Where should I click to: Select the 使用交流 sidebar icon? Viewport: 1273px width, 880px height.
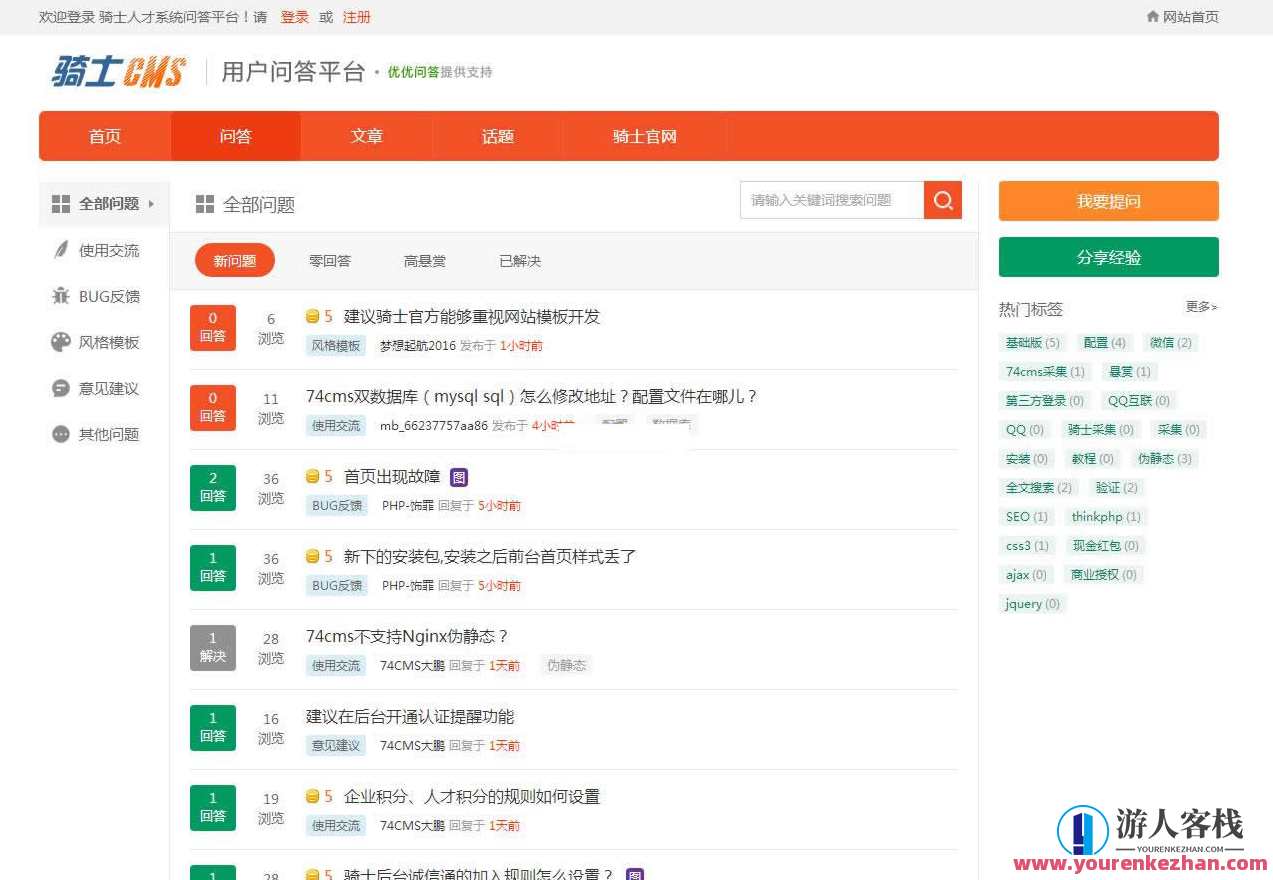click(x=60, y=250)
